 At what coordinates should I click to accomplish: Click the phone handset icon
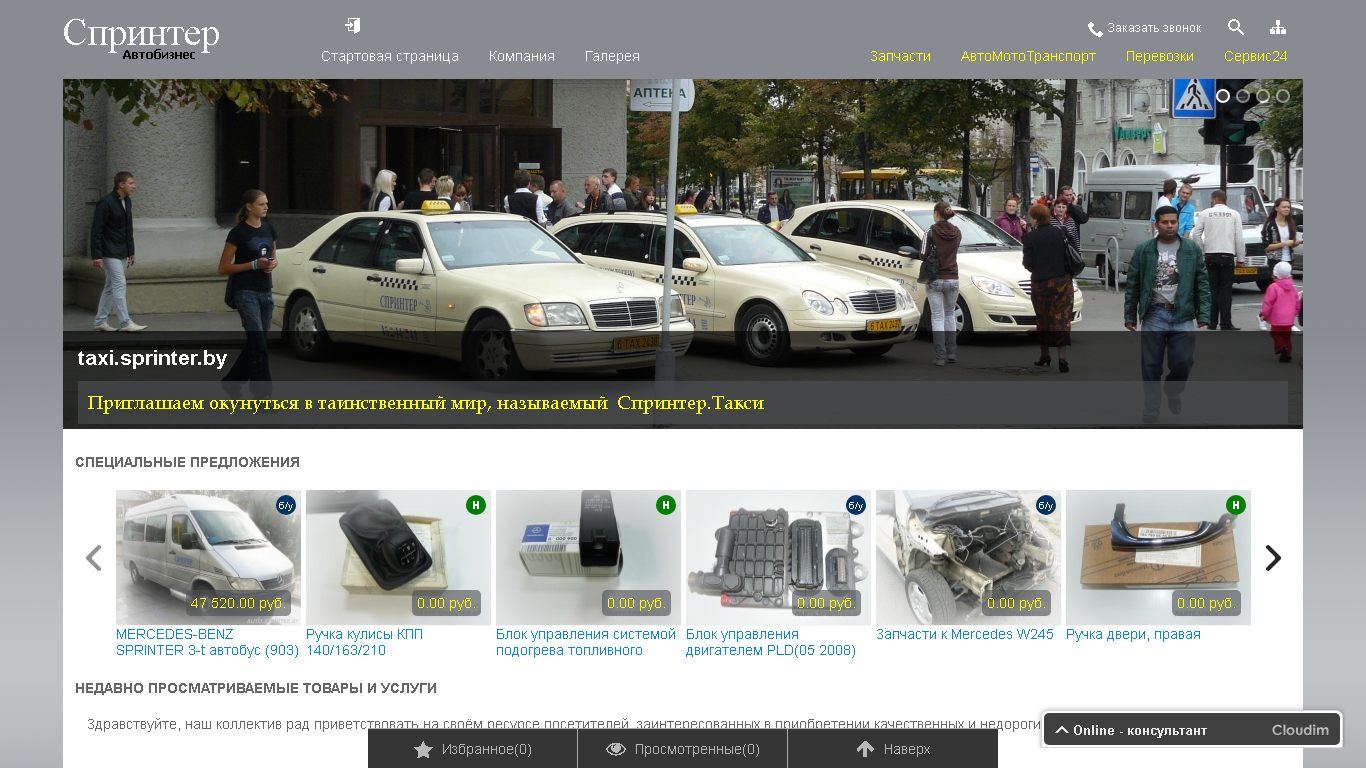pyautogui.click(x=1095, y=29)
